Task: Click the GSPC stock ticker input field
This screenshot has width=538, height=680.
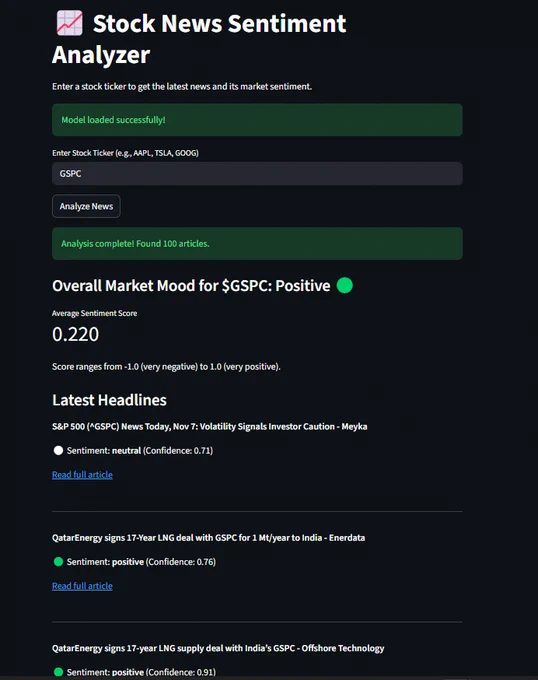Action: [257, 173]
